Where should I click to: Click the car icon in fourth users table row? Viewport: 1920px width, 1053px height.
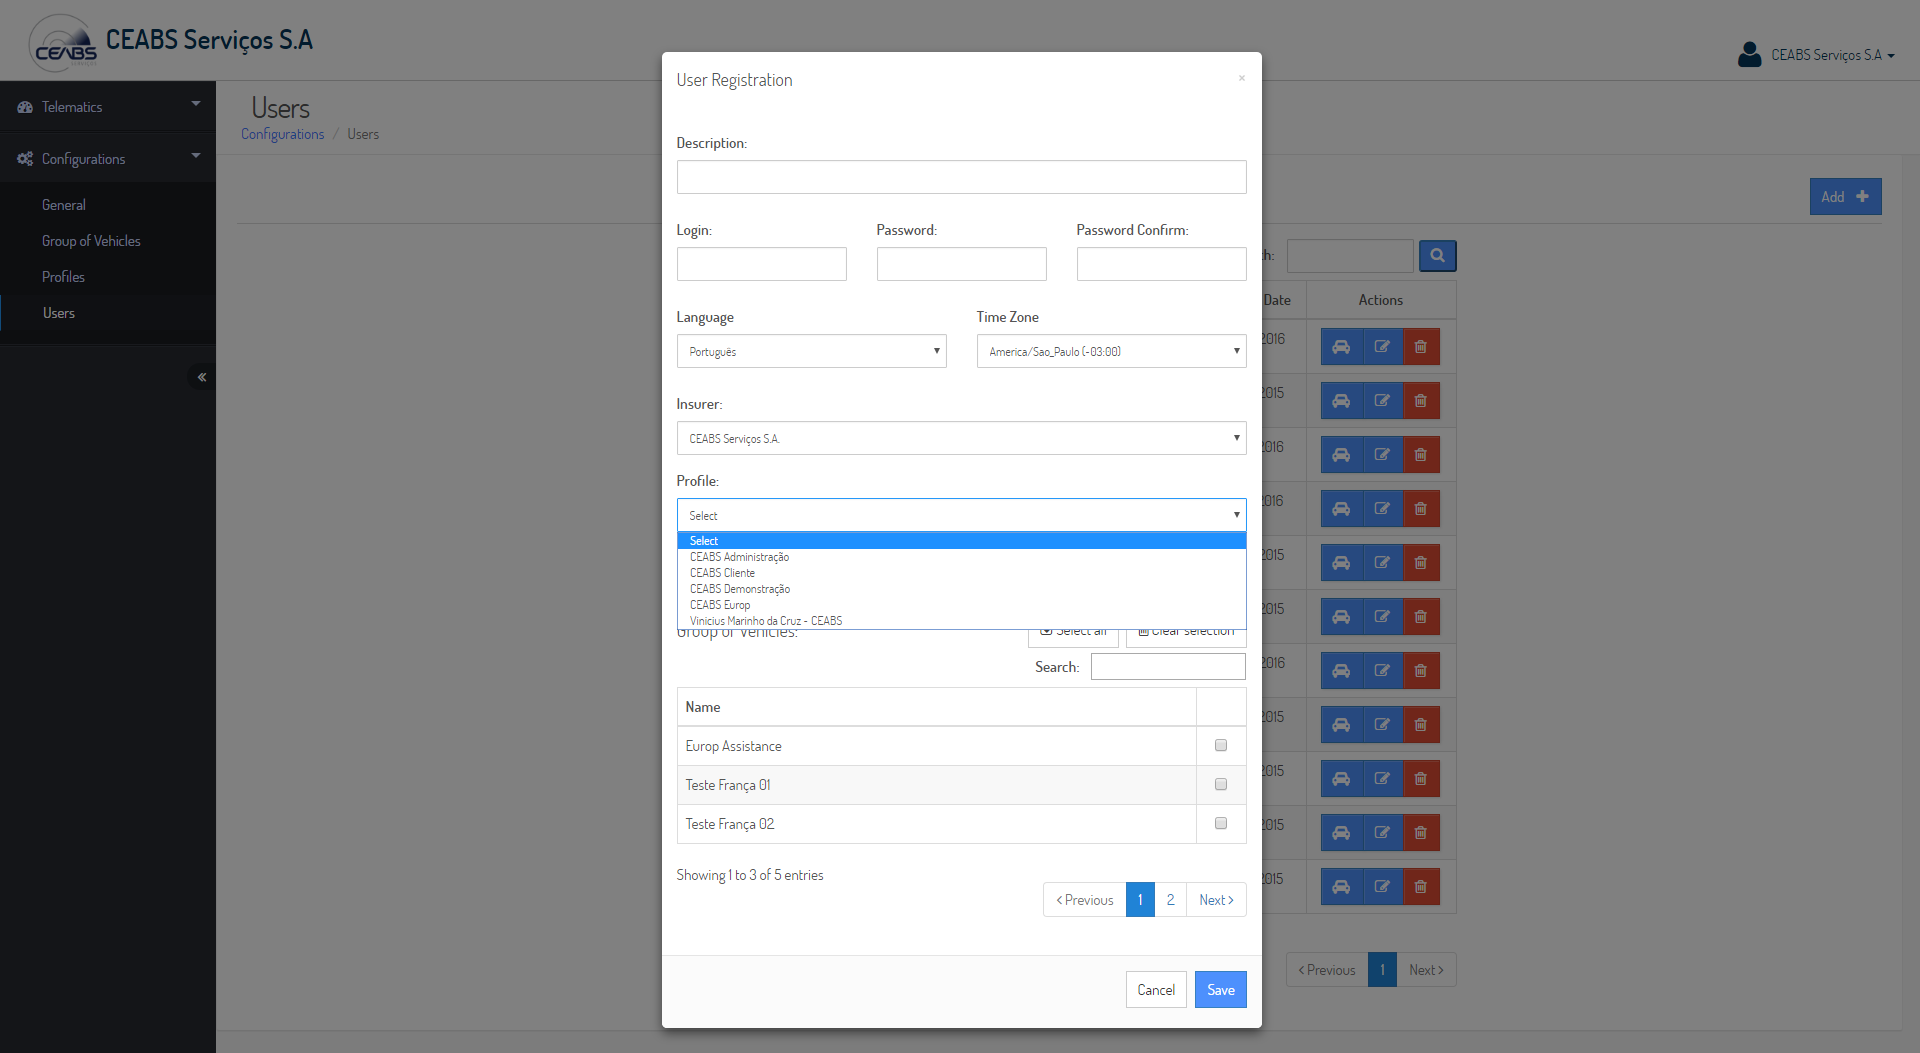point(1341,509)
